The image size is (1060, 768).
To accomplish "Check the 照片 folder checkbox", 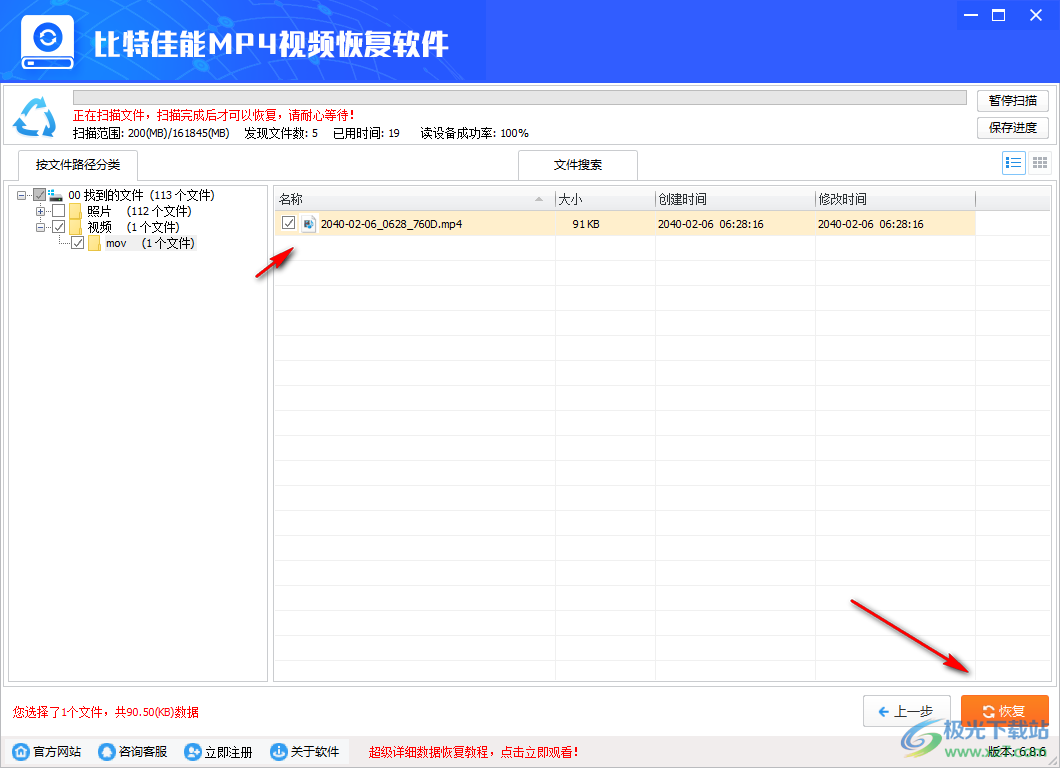I will tap(59, 211).
